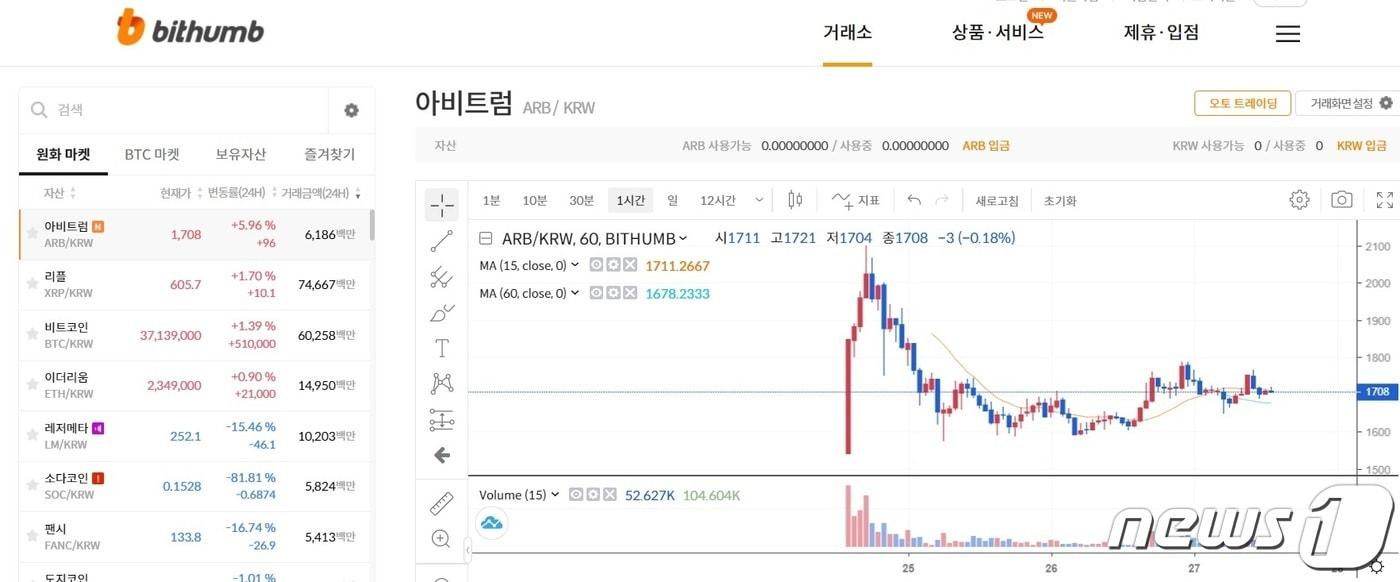Open the candle chart style selector
This screenshot has width=1400, height=582.
794,199
